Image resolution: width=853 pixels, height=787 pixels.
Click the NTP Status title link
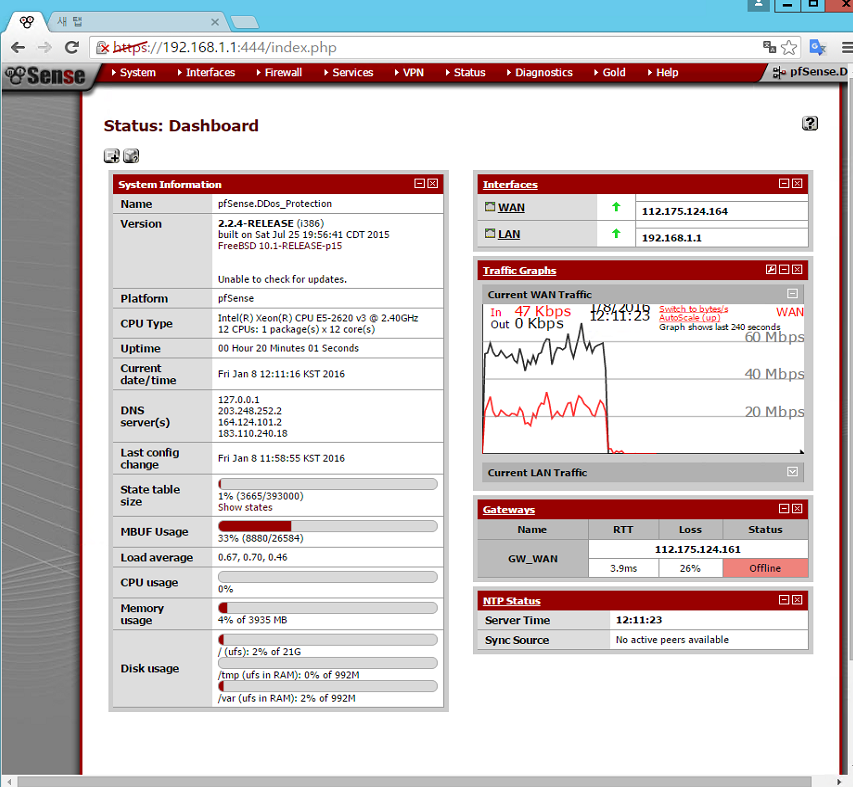511,600
